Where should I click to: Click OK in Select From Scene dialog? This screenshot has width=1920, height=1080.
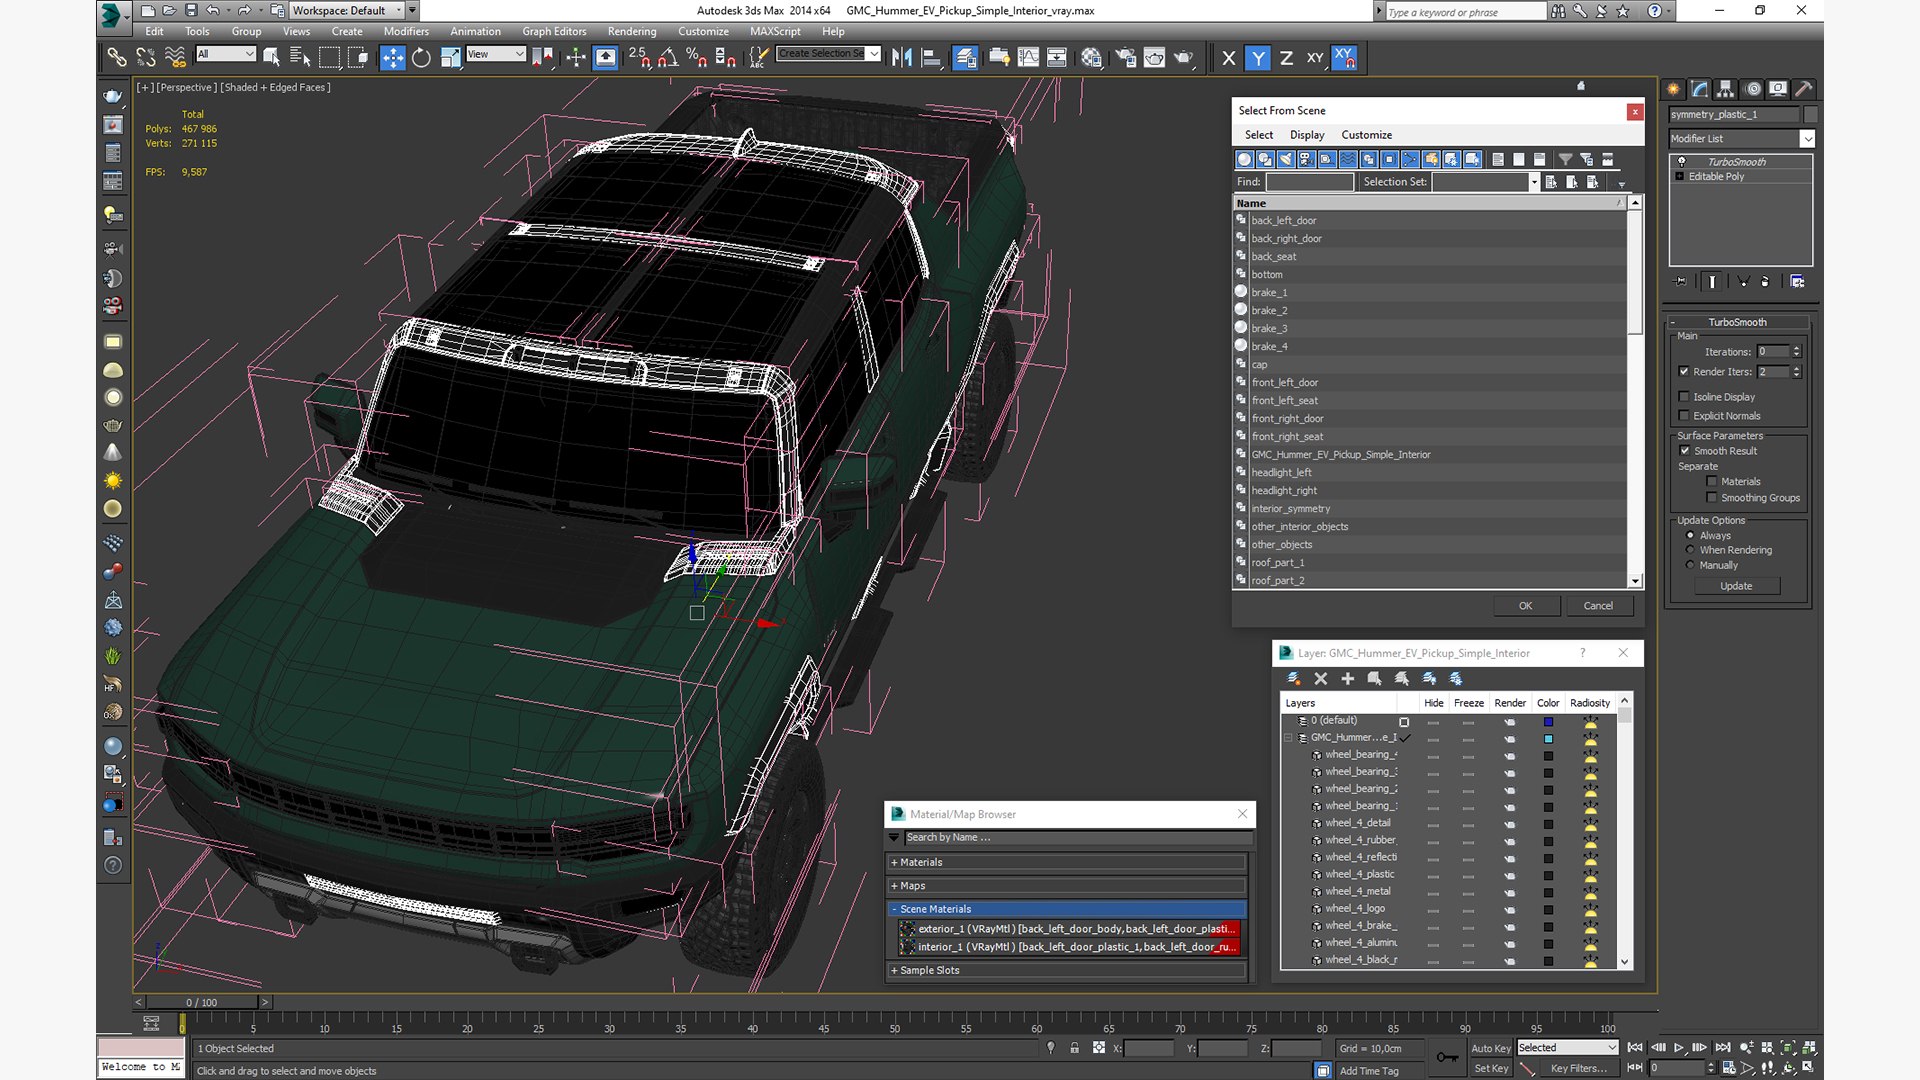coord(1525,606)
